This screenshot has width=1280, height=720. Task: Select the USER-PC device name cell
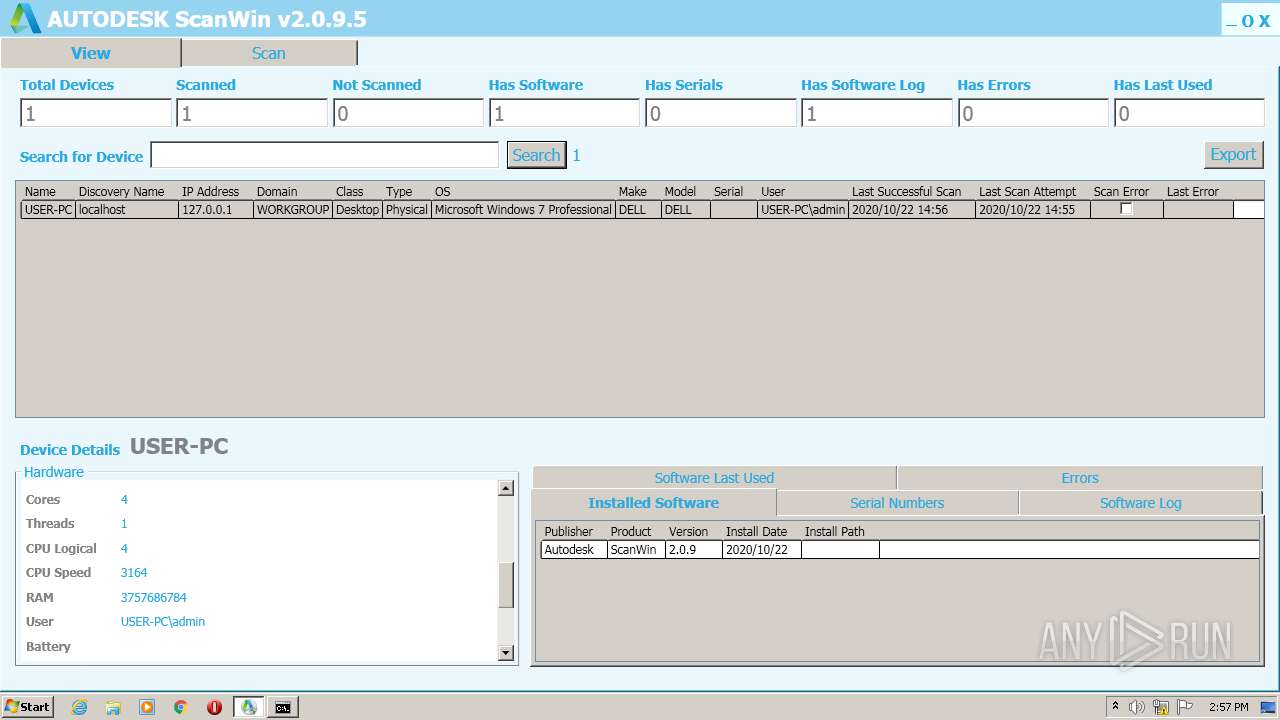coord(48,210)
